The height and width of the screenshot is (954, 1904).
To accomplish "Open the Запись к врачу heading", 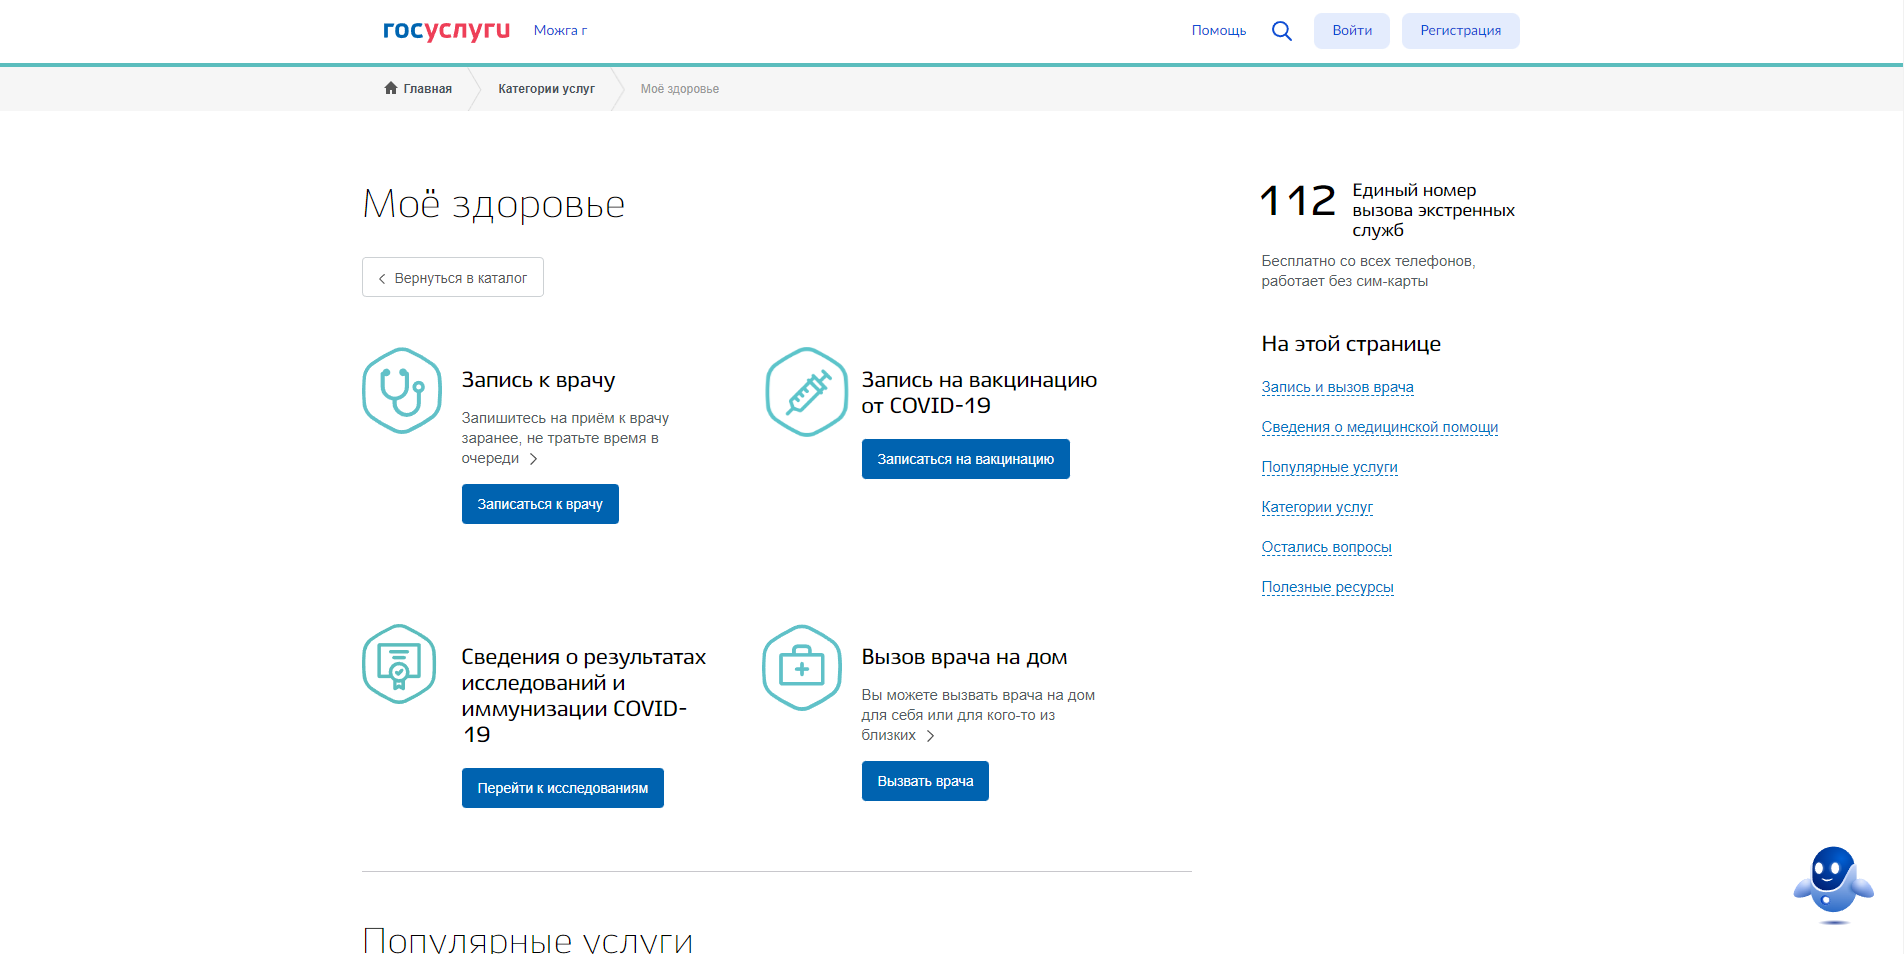I will point(538,380).
